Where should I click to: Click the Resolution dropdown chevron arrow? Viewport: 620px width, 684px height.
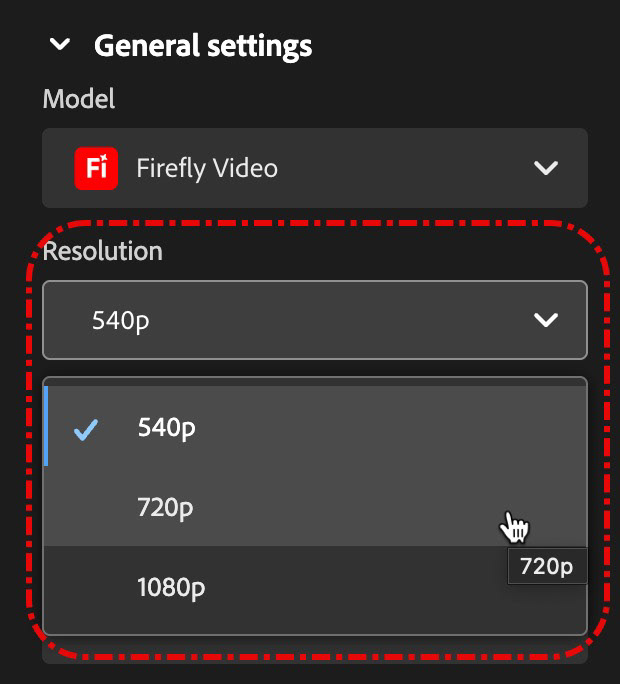[x=546, y=320]
